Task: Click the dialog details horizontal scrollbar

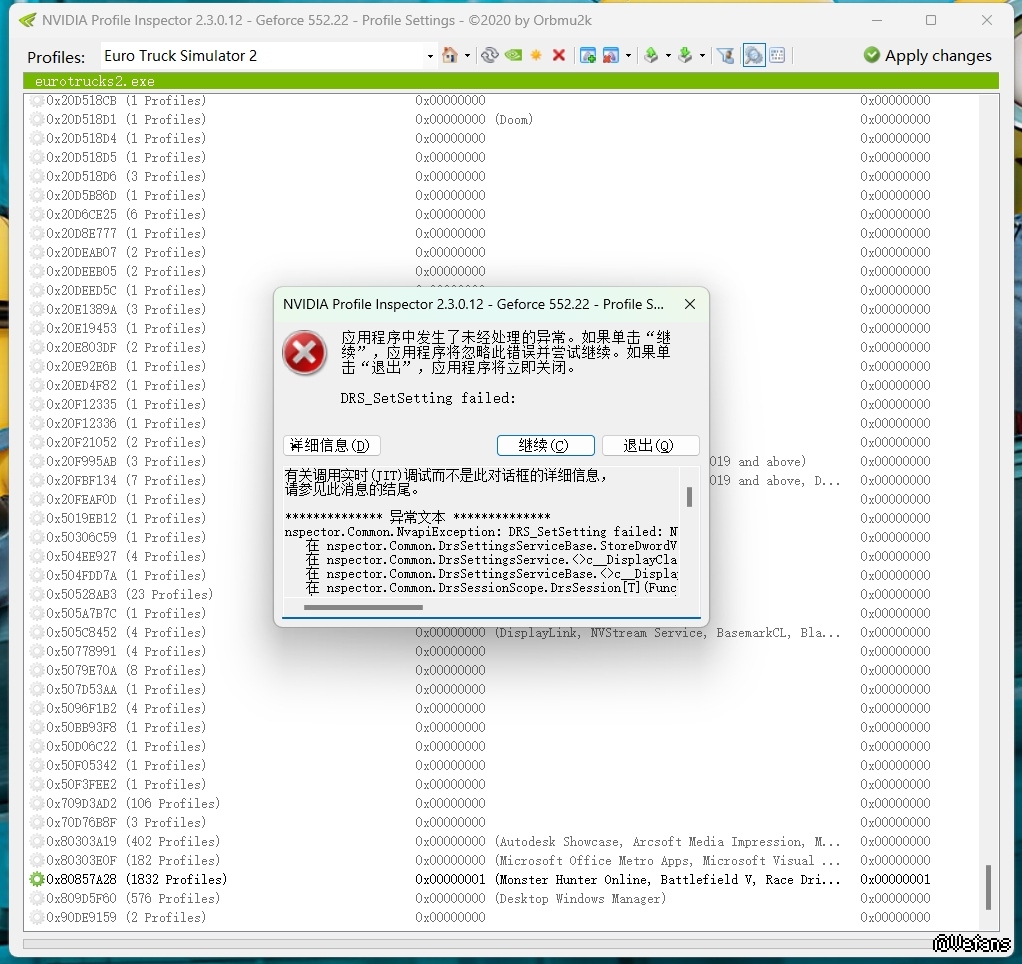Action: pyautogui.click(x=363, y=607)
